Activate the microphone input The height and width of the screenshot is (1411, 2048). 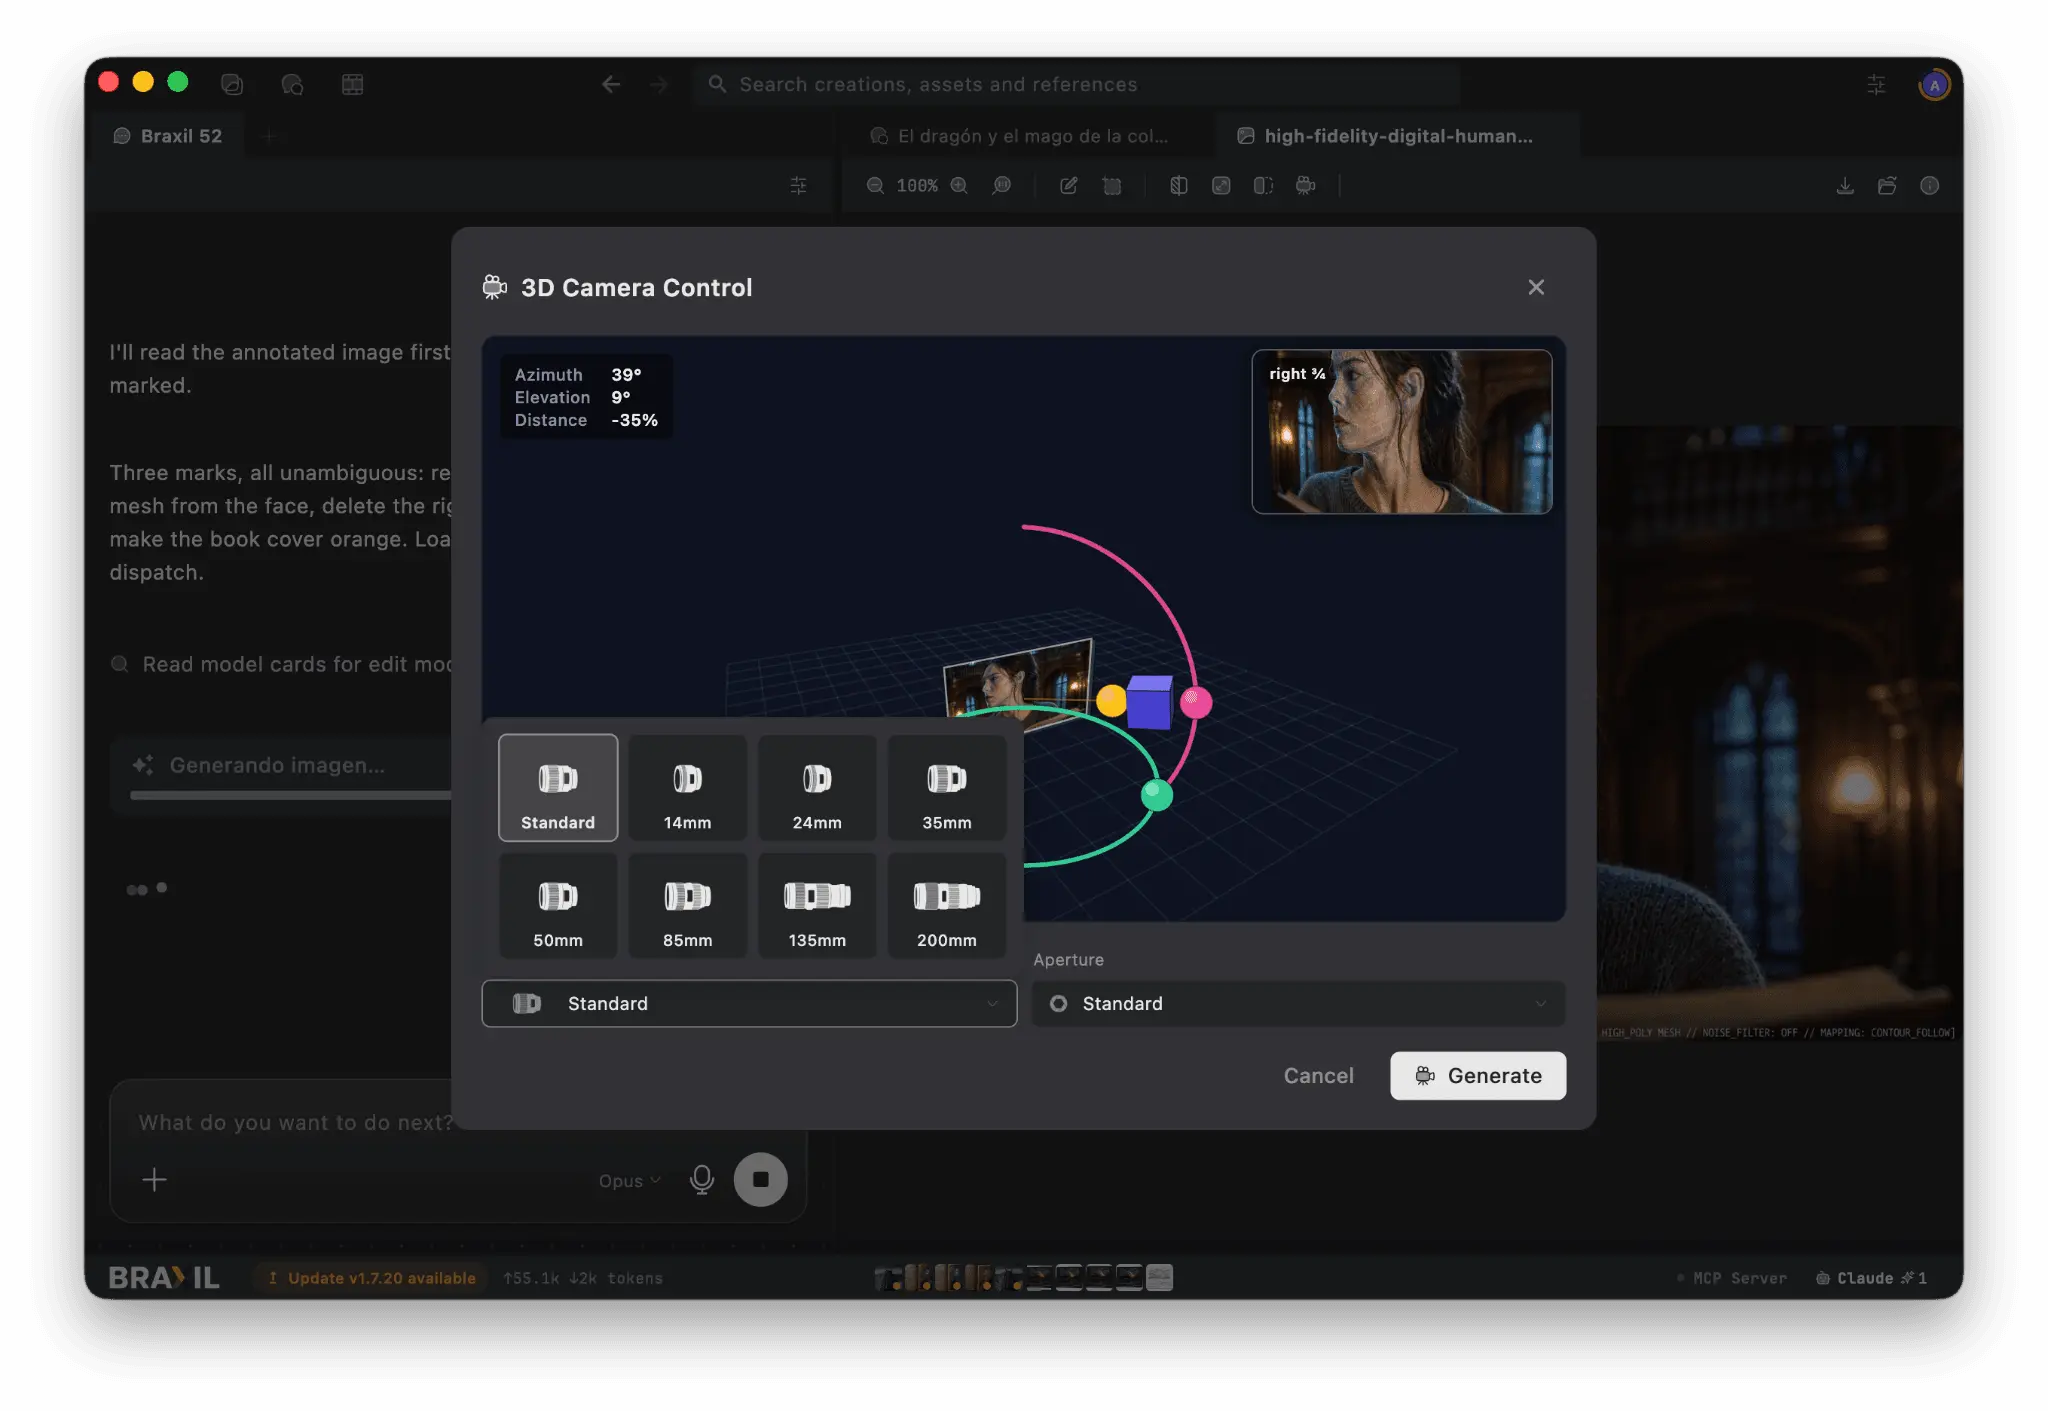[702, 1180]
